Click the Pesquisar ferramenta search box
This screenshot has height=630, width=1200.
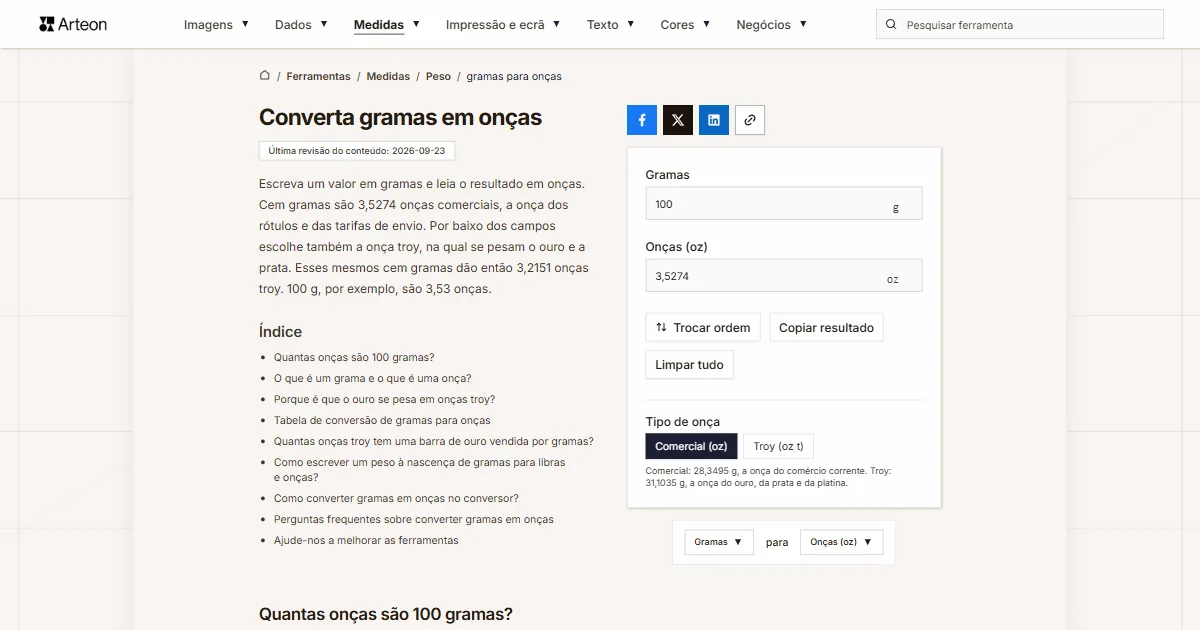[x=1020, y=25]
